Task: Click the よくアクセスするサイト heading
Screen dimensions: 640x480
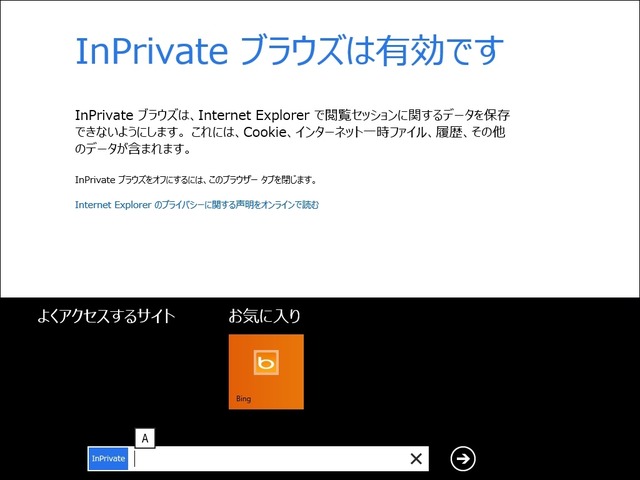Action: click(106, 316)
